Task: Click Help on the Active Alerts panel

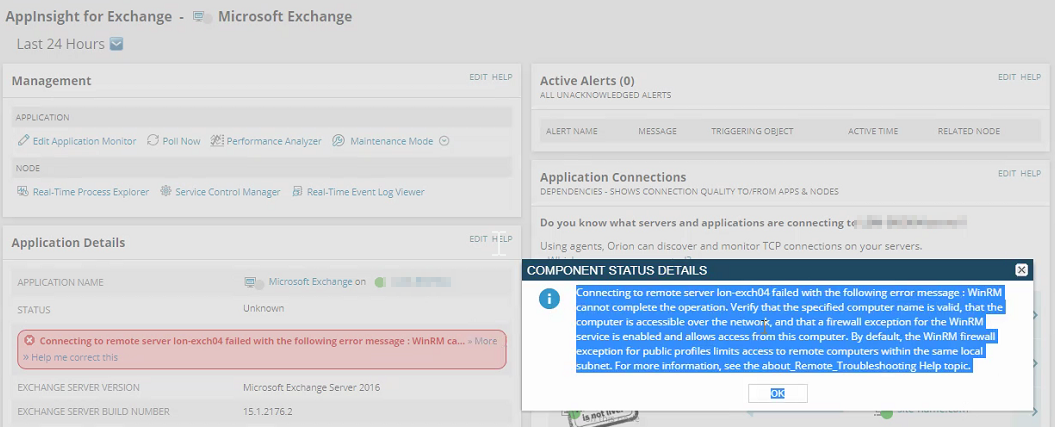Action: click(1030, 77)
